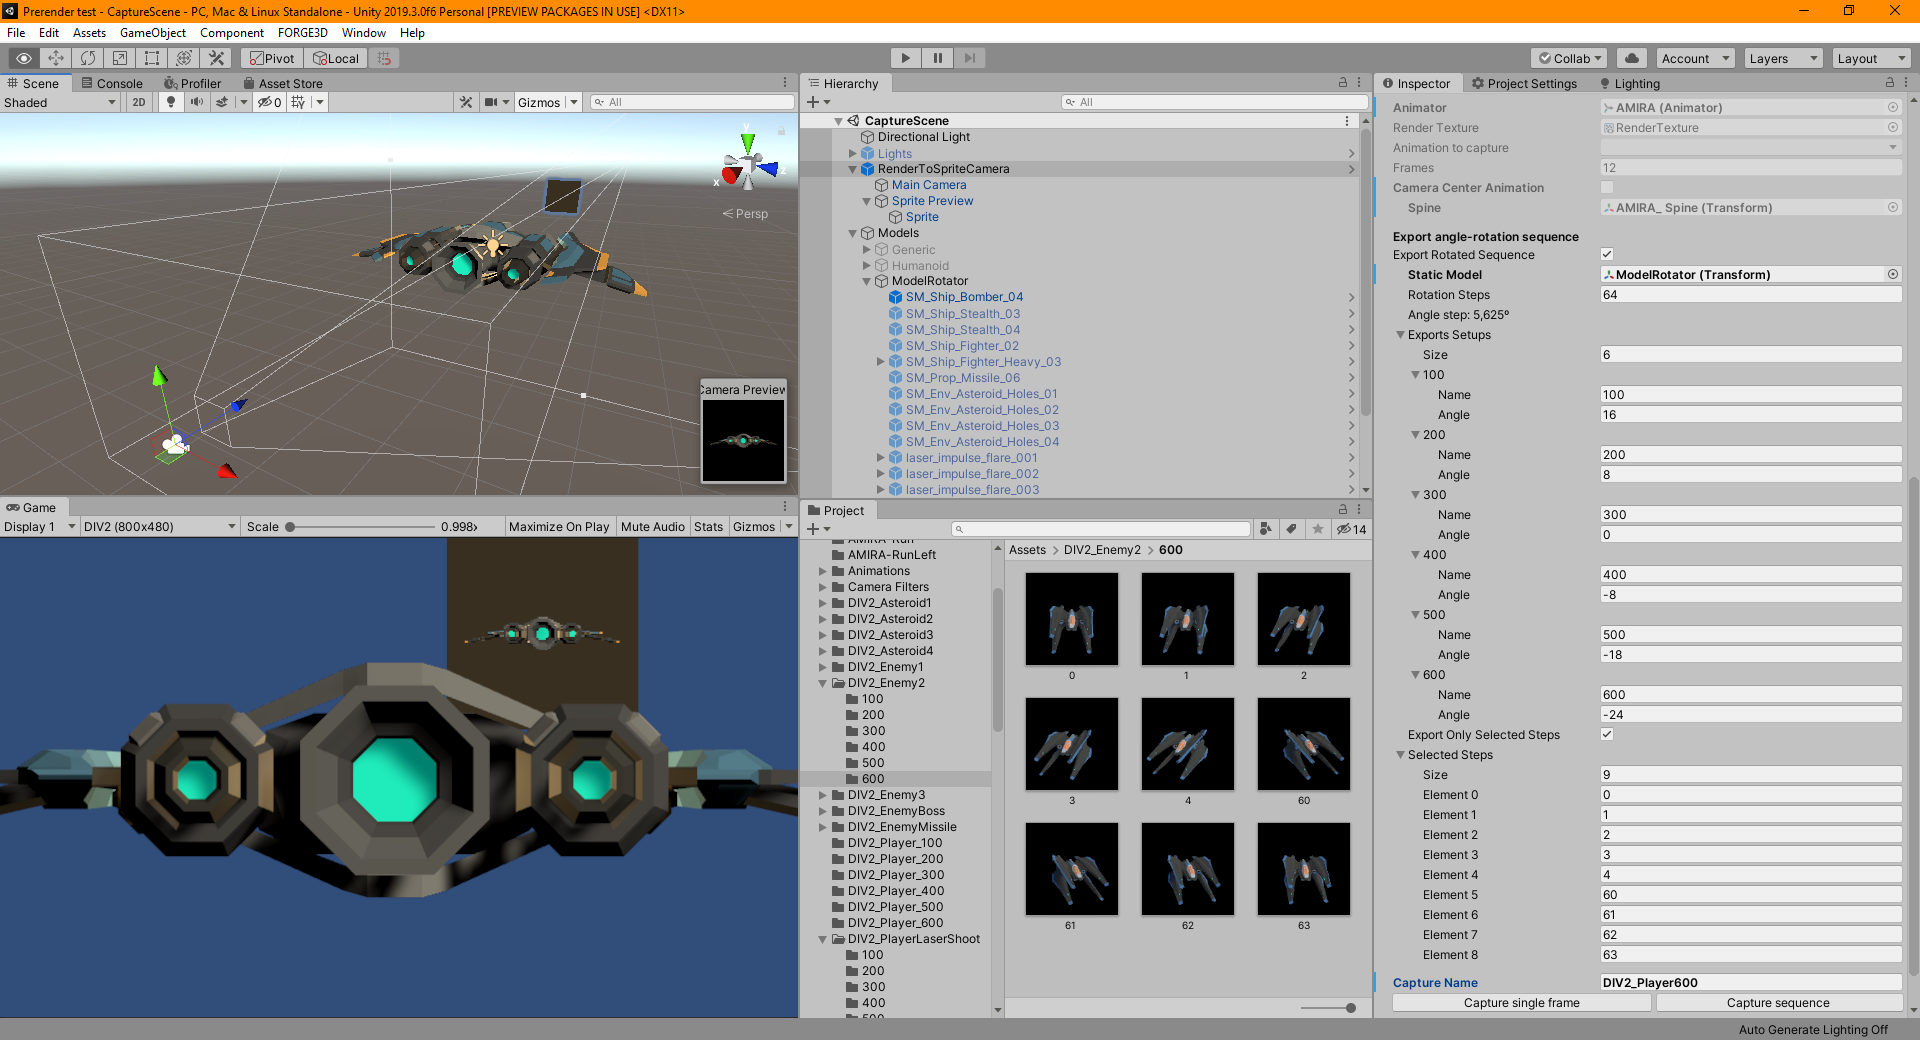1920x1040 pixels.
Task: Toggle Camera Center Animation checkbox
Action: coord(1607,187)
